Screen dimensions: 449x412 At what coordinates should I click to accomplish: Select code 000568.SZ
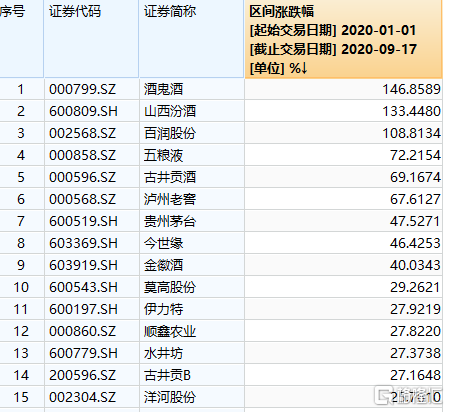click(x=82, y=199)
